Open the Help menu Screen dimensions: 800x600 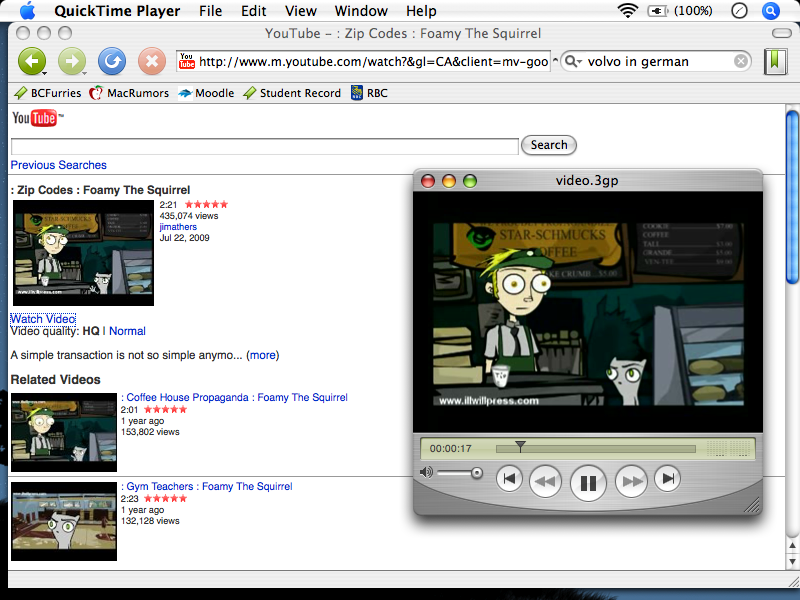point(421,11)
